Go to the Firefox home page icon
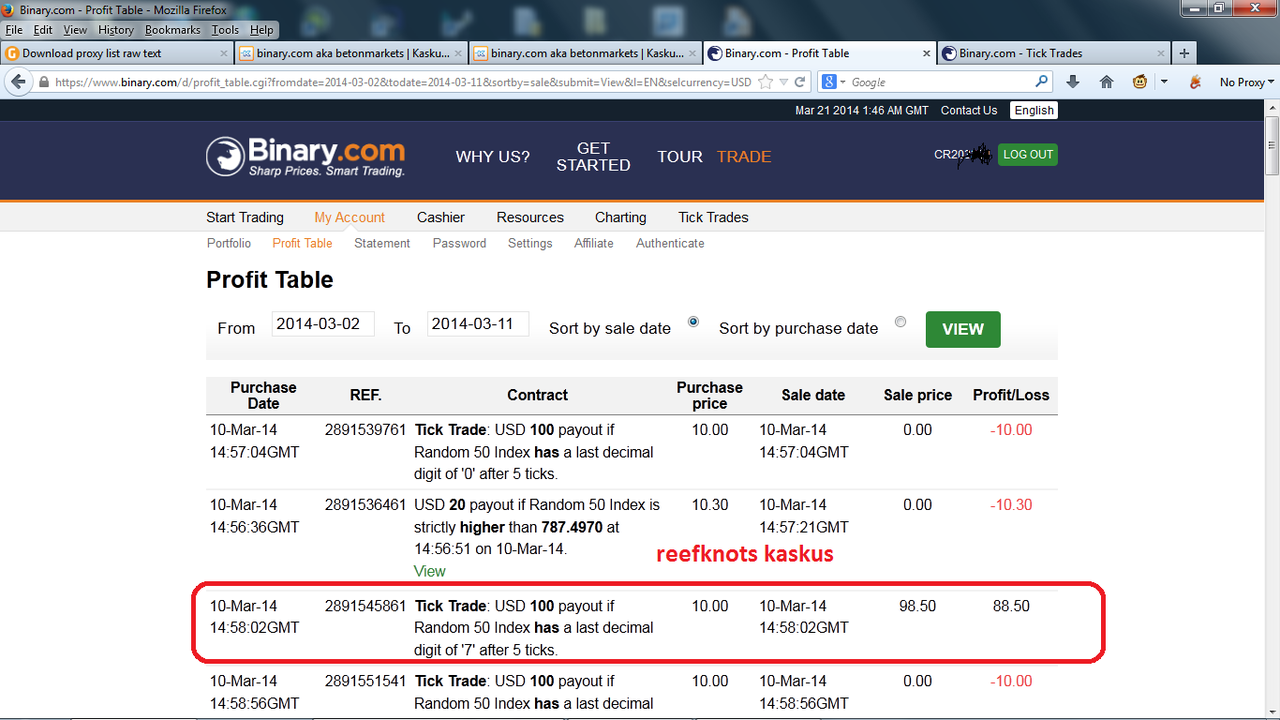 [1106, 82]
